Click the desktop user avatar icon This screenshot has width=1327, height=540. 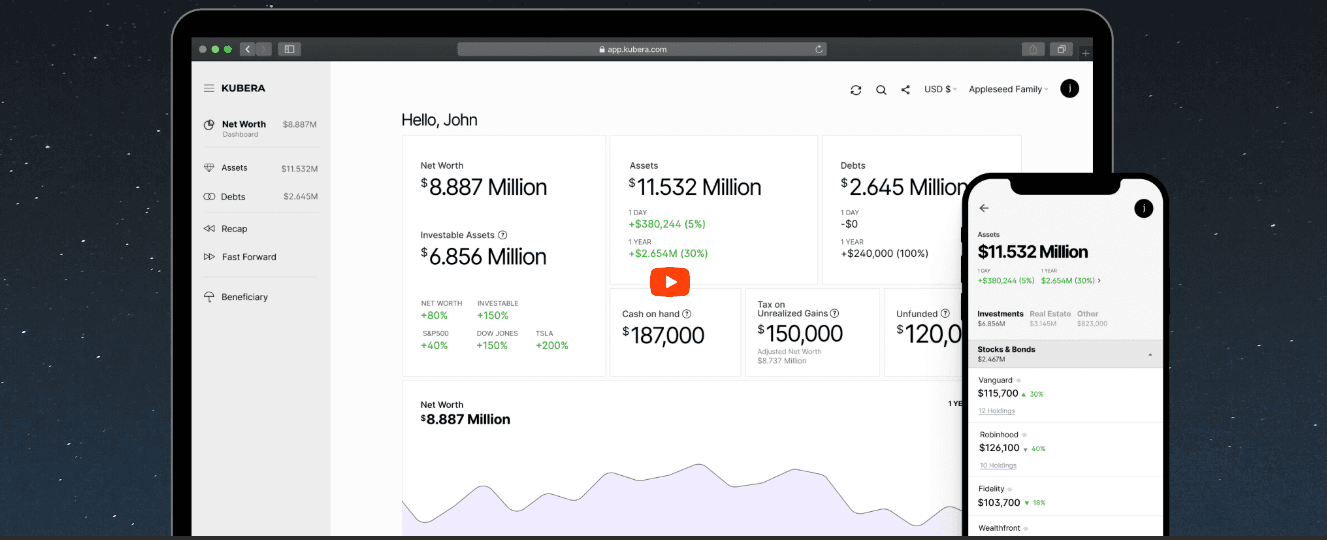point(1069,89)
